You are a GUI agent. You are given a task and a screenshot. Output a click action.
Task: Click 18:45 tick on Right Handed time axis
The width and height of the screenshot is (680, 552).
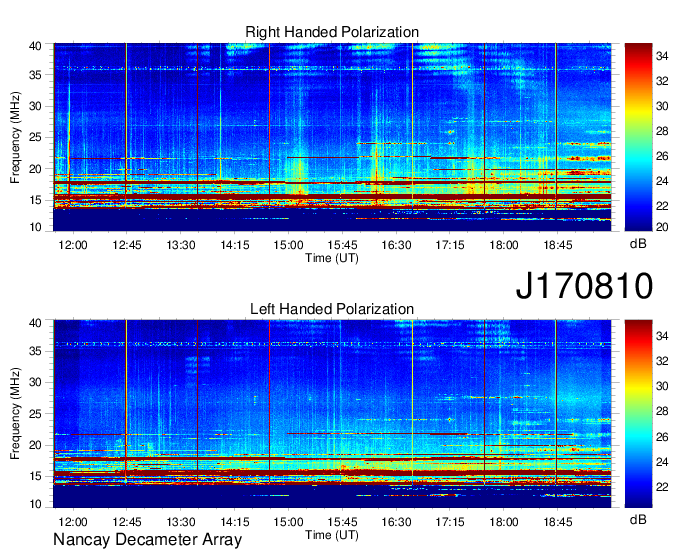click(558, 245)
